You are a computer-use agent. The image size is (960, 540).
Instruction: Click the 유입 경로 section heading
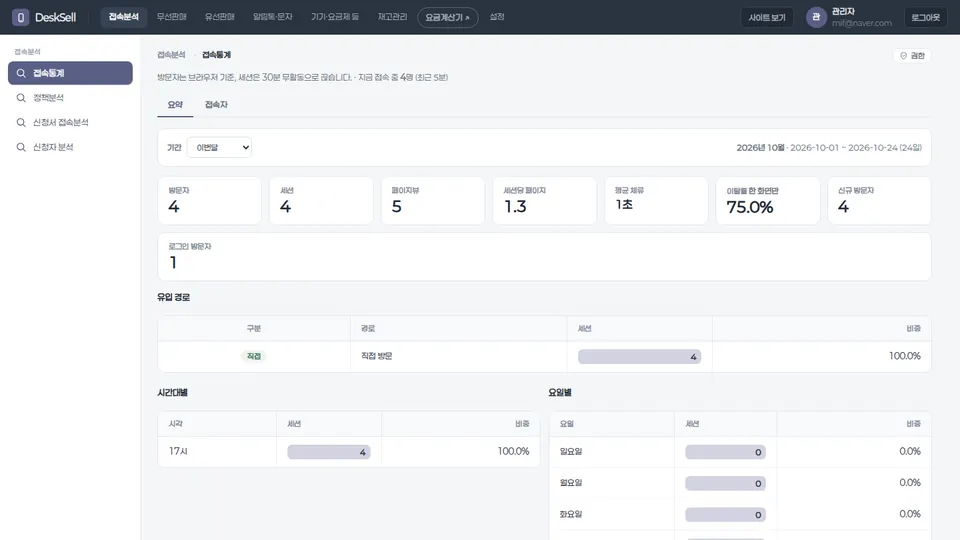173,298
